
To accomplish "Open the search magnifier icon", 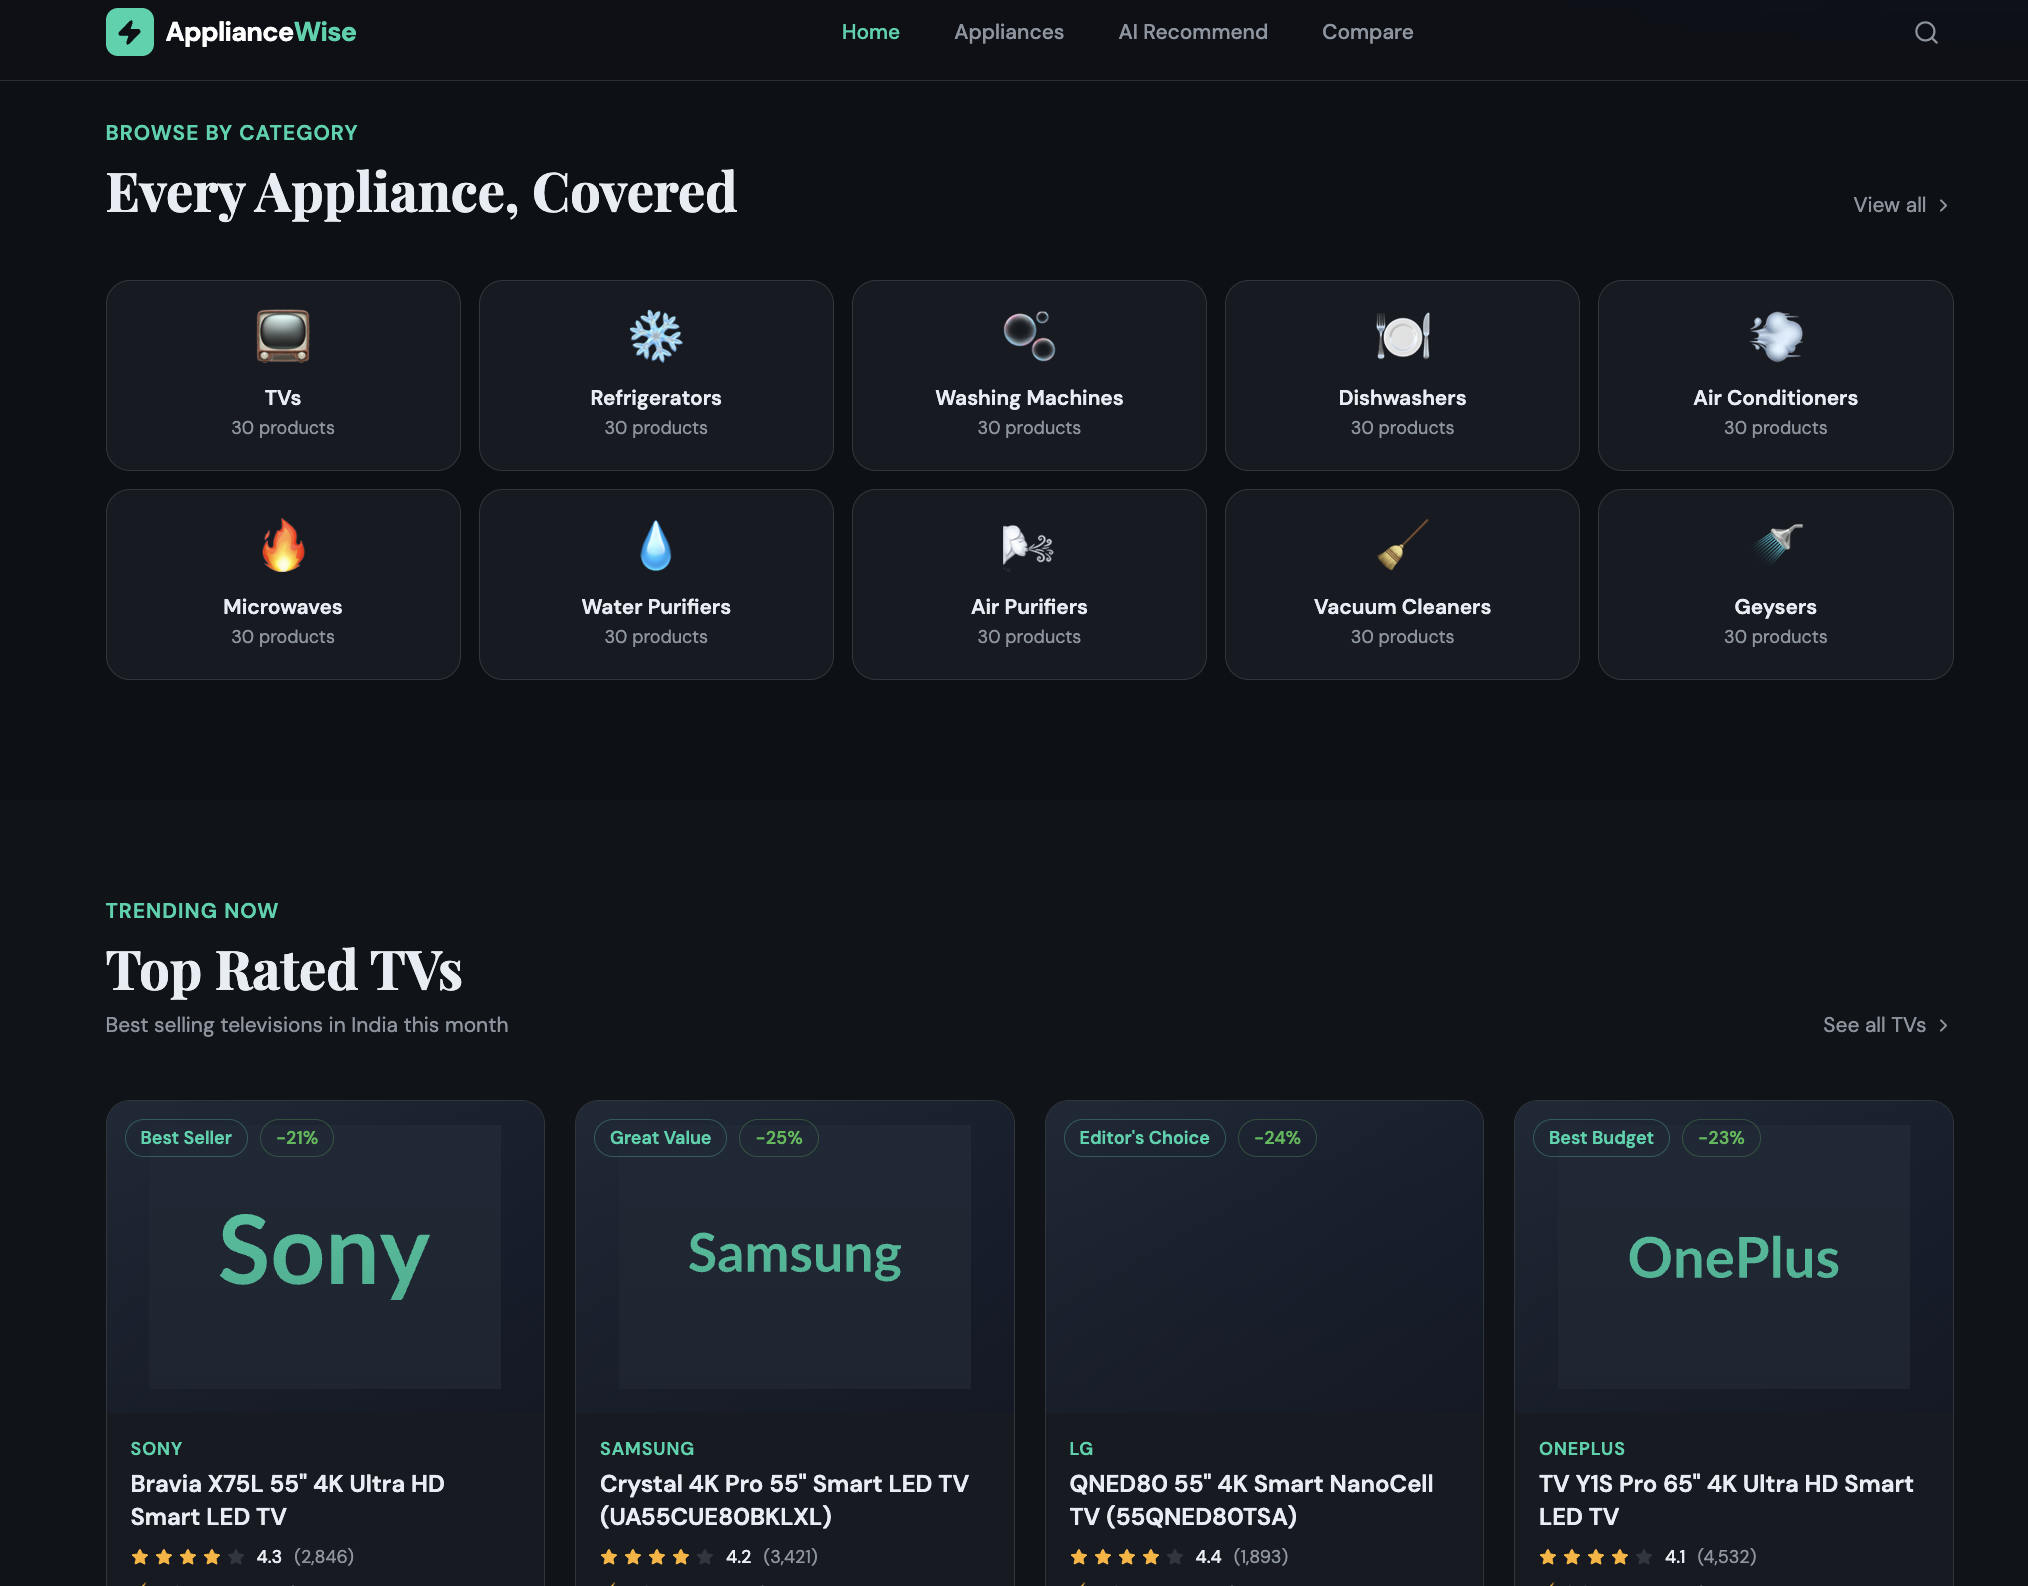I will [x=1926, y=32].
